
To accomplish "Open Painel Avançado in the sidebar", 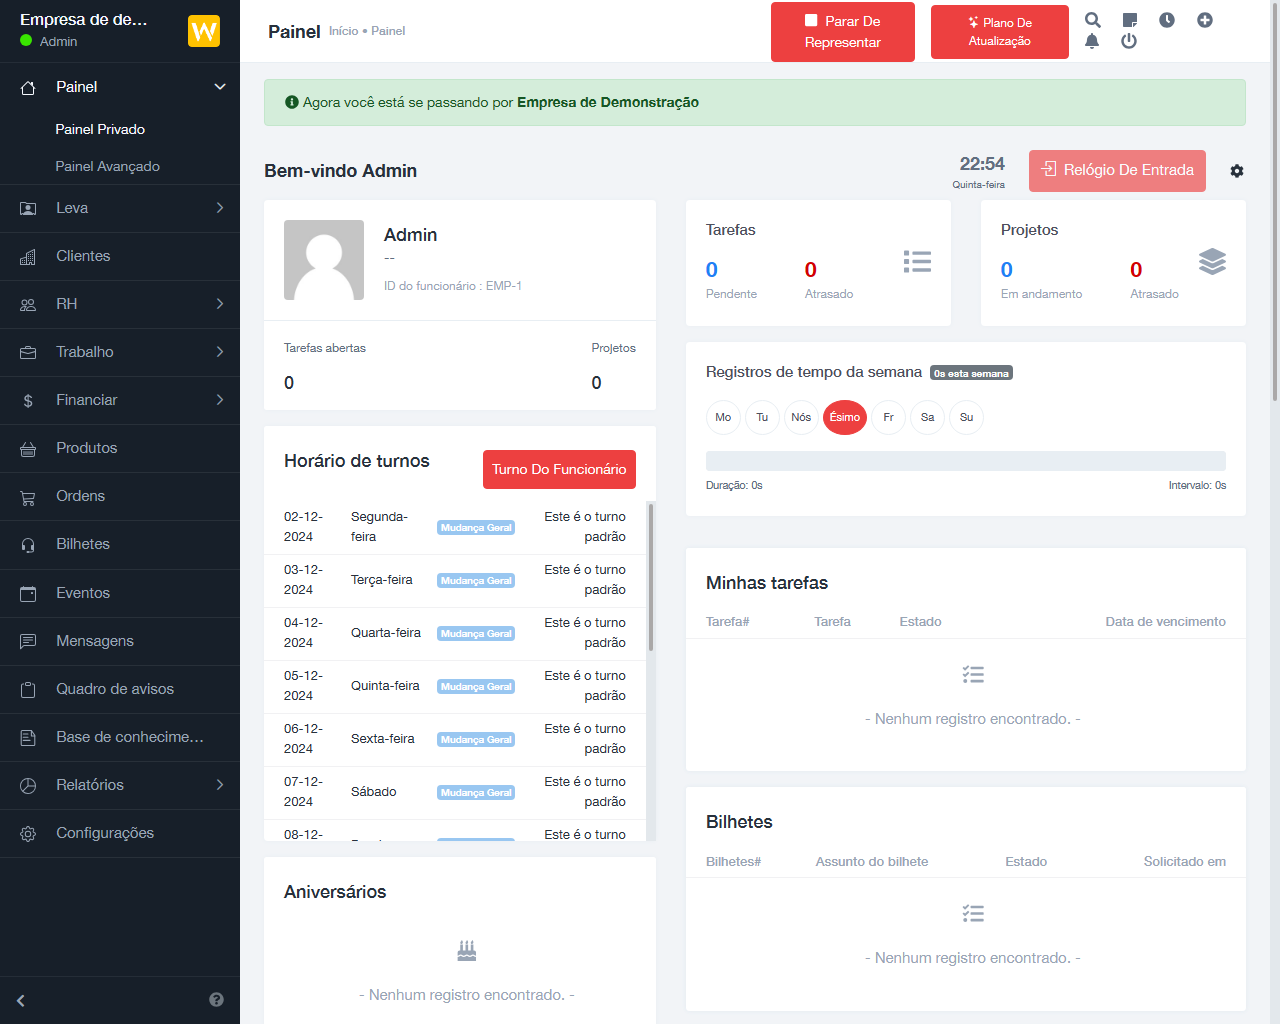I will coord(107,166).
